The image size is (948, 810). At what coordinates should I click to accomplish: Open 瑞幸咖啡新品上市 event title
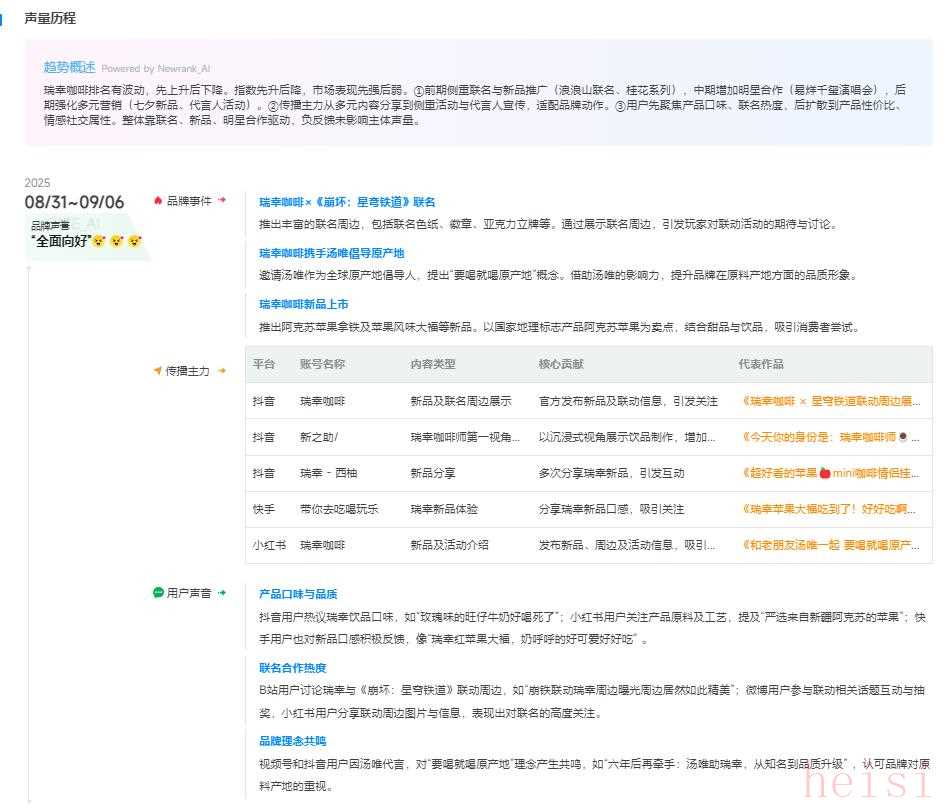(303, 304)
